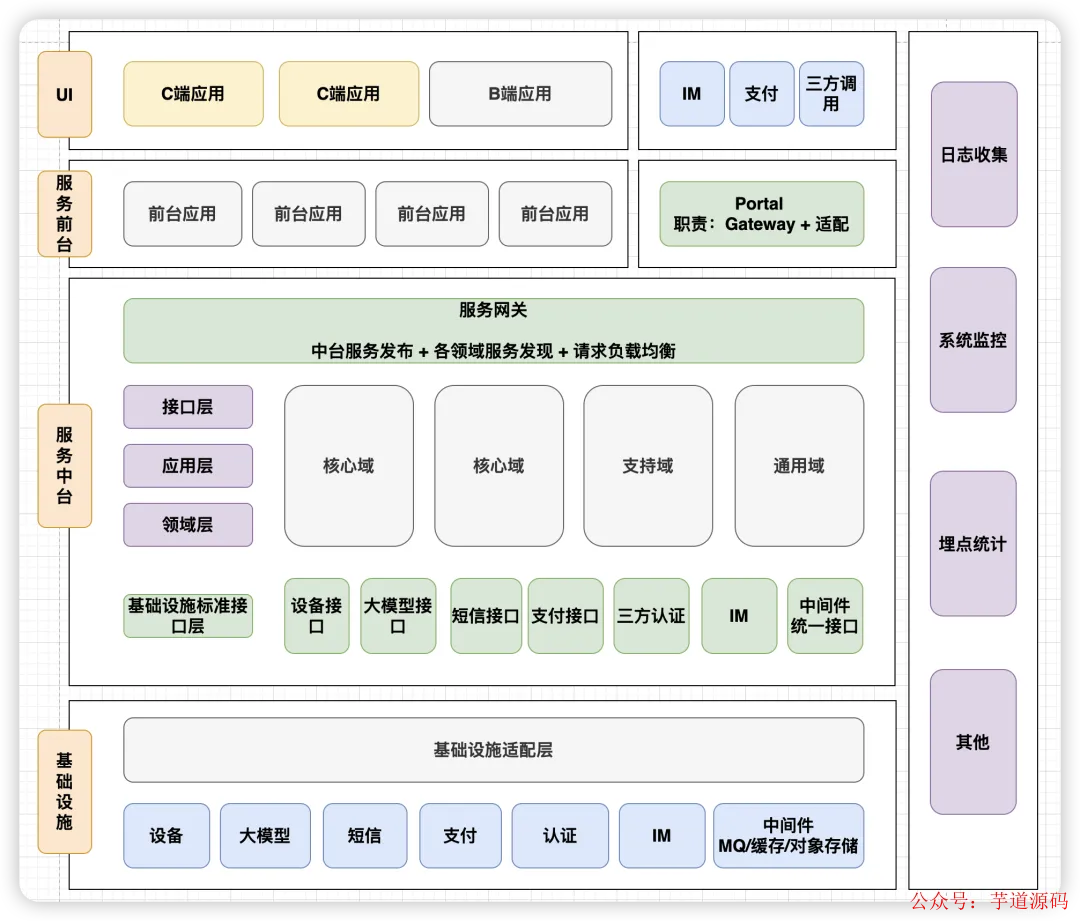Select the 三方调用 blue box
This screenshot has height=921, width=1080.
831,94
